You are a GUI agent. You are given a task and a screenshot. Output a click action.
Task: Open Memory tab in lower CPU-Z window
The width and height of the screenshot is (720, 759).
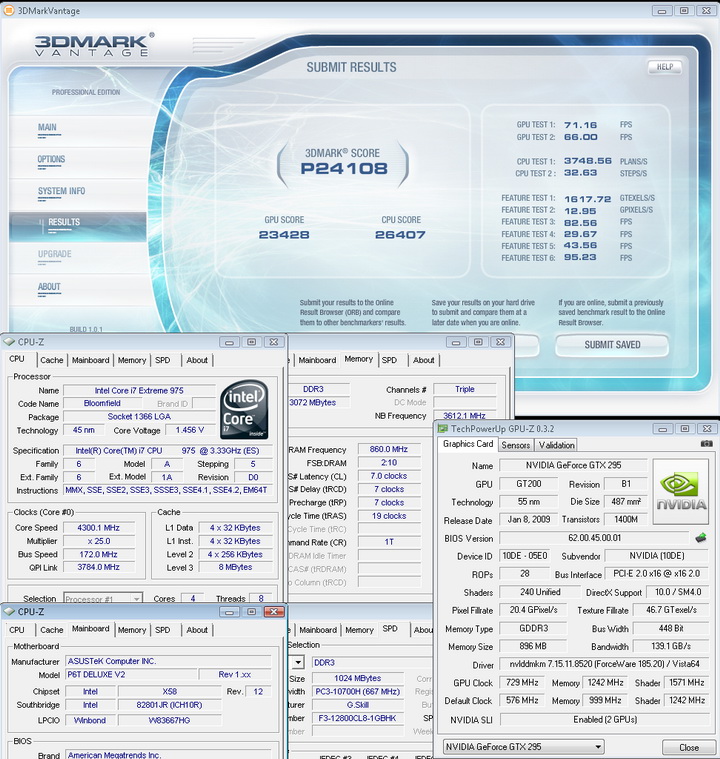point(132,630)
